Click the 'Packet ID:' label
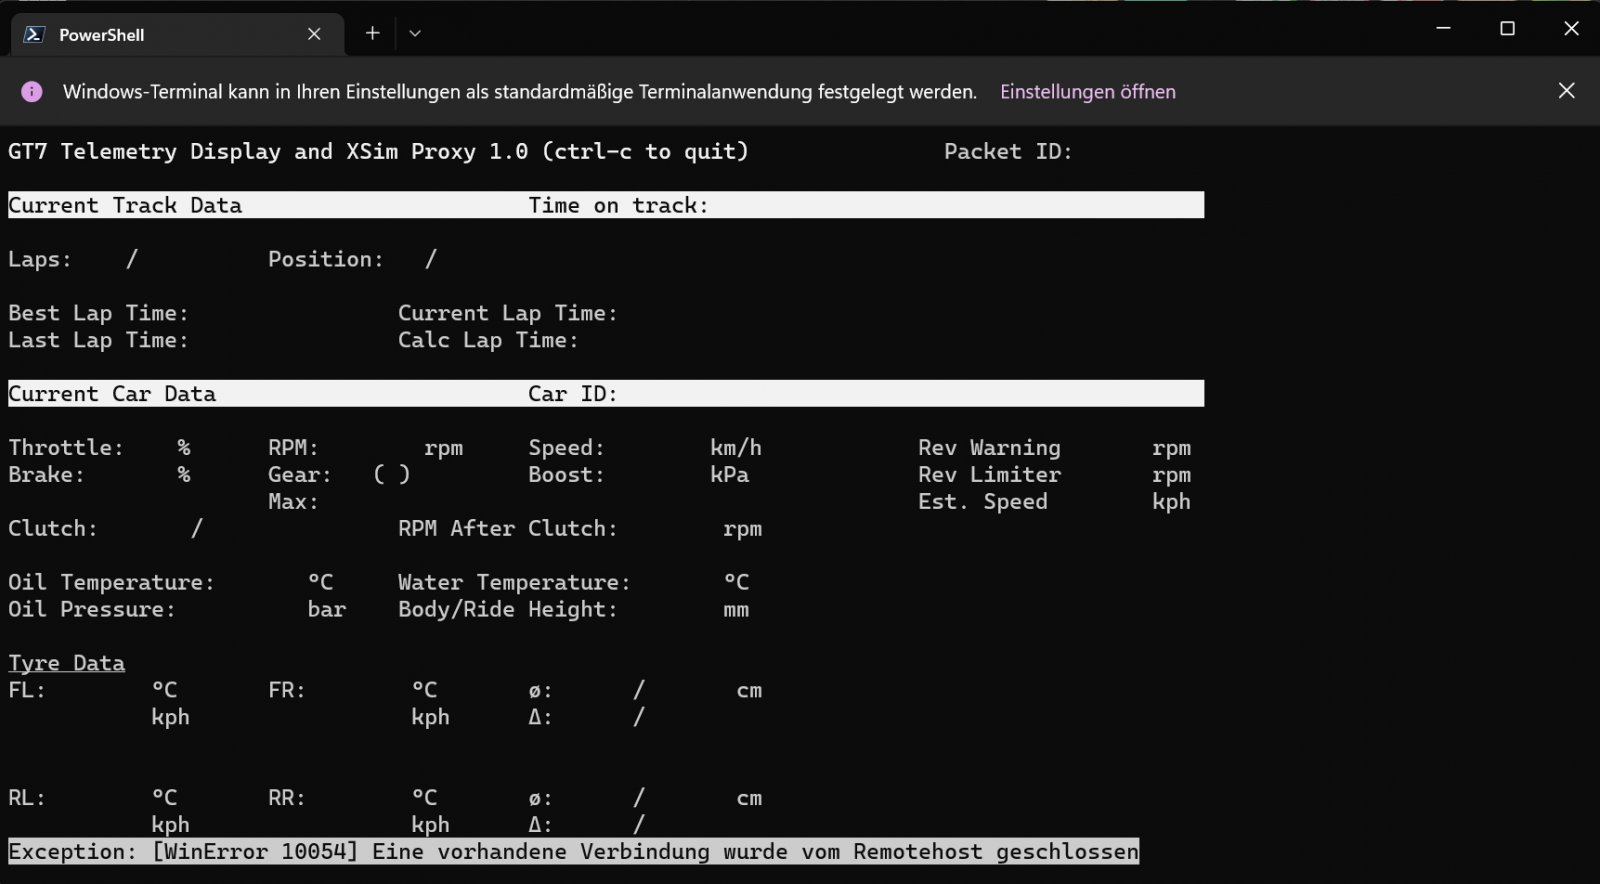Viewport: 1600px width, 884px height. click(1007, 152)
